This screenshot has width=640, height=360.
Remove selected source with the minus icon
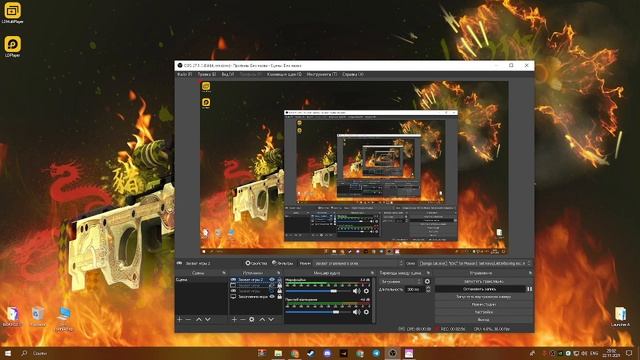[x=243, y=319]
